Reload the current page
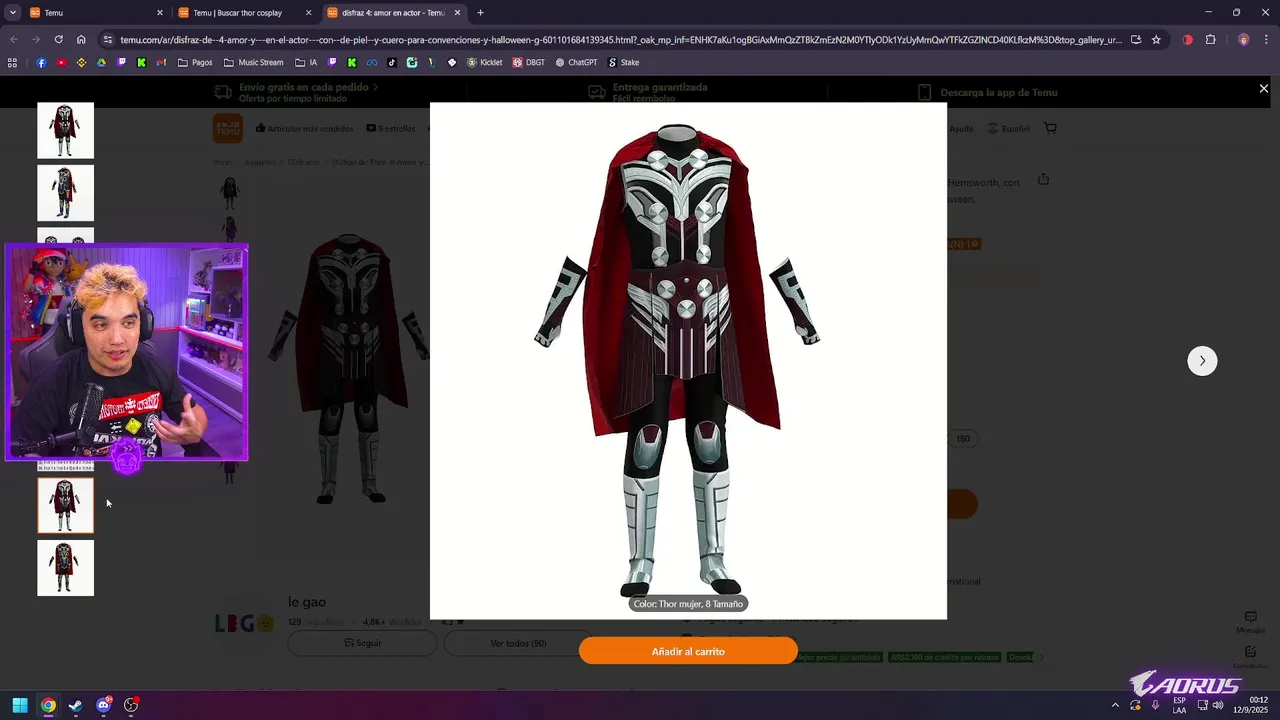Image resolution: width=1280 pixels, height=720 pixels. coord(58,40)
